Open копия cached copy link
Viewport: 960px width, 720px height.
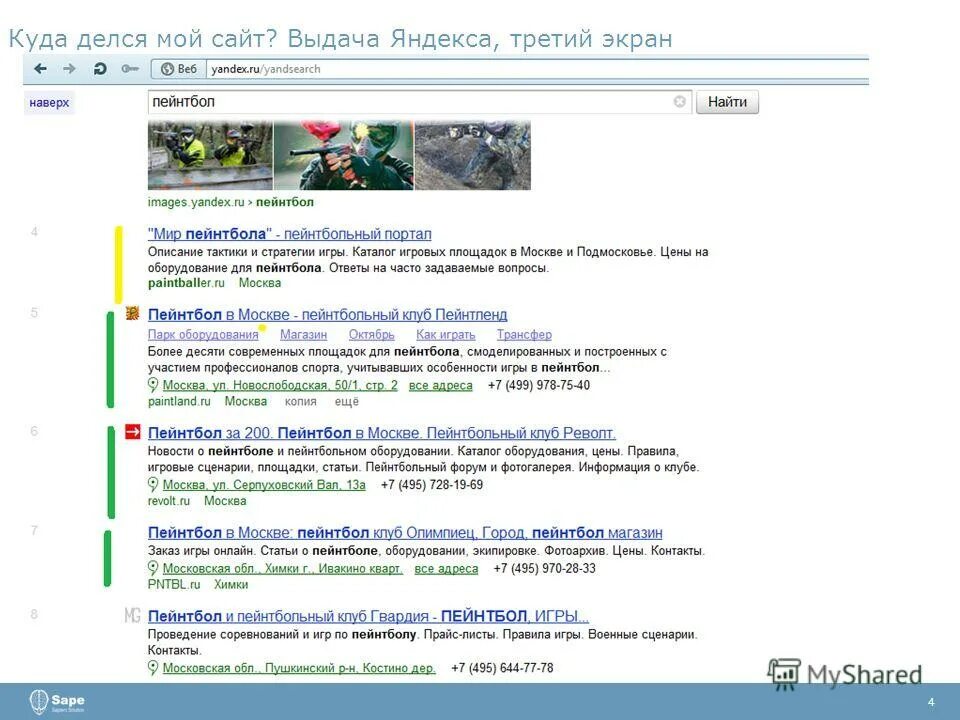pos(301,402)
